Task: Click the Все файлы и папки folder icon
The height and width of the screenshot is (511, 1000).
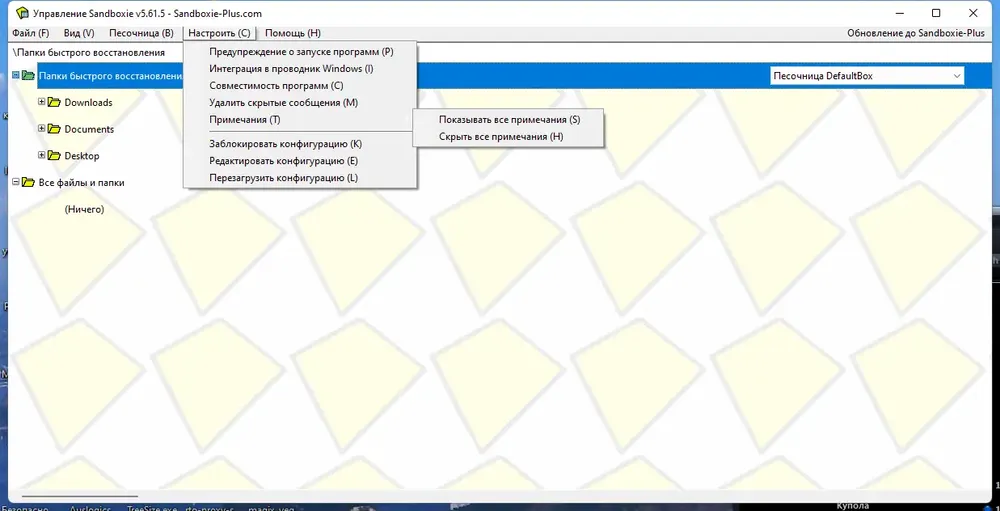Action: click(x=28, y=182)
